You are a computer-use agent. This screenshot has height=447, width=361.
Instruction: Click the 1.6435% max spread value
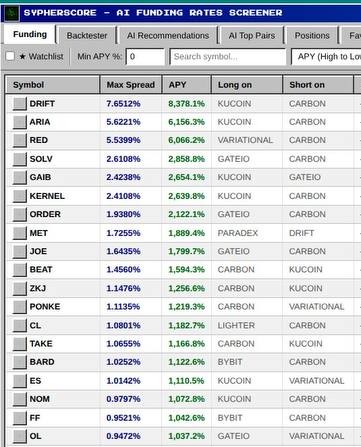click(x=123, y=251)
